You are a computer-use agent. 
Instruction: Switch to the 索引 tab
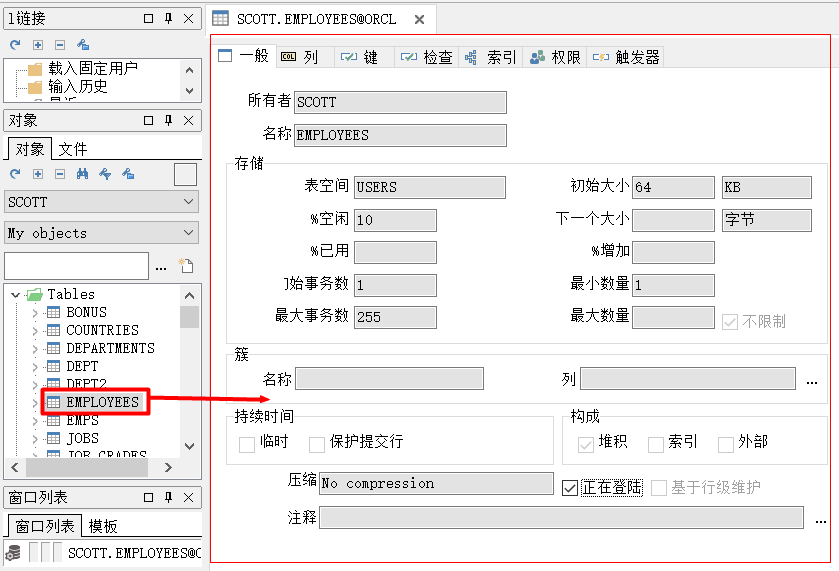click(x=491, y=57)
